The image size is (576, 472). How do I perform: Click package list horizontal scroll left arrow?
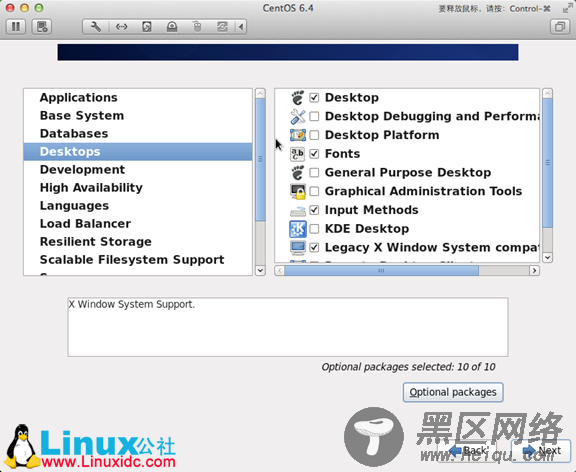tap(280, 271)
